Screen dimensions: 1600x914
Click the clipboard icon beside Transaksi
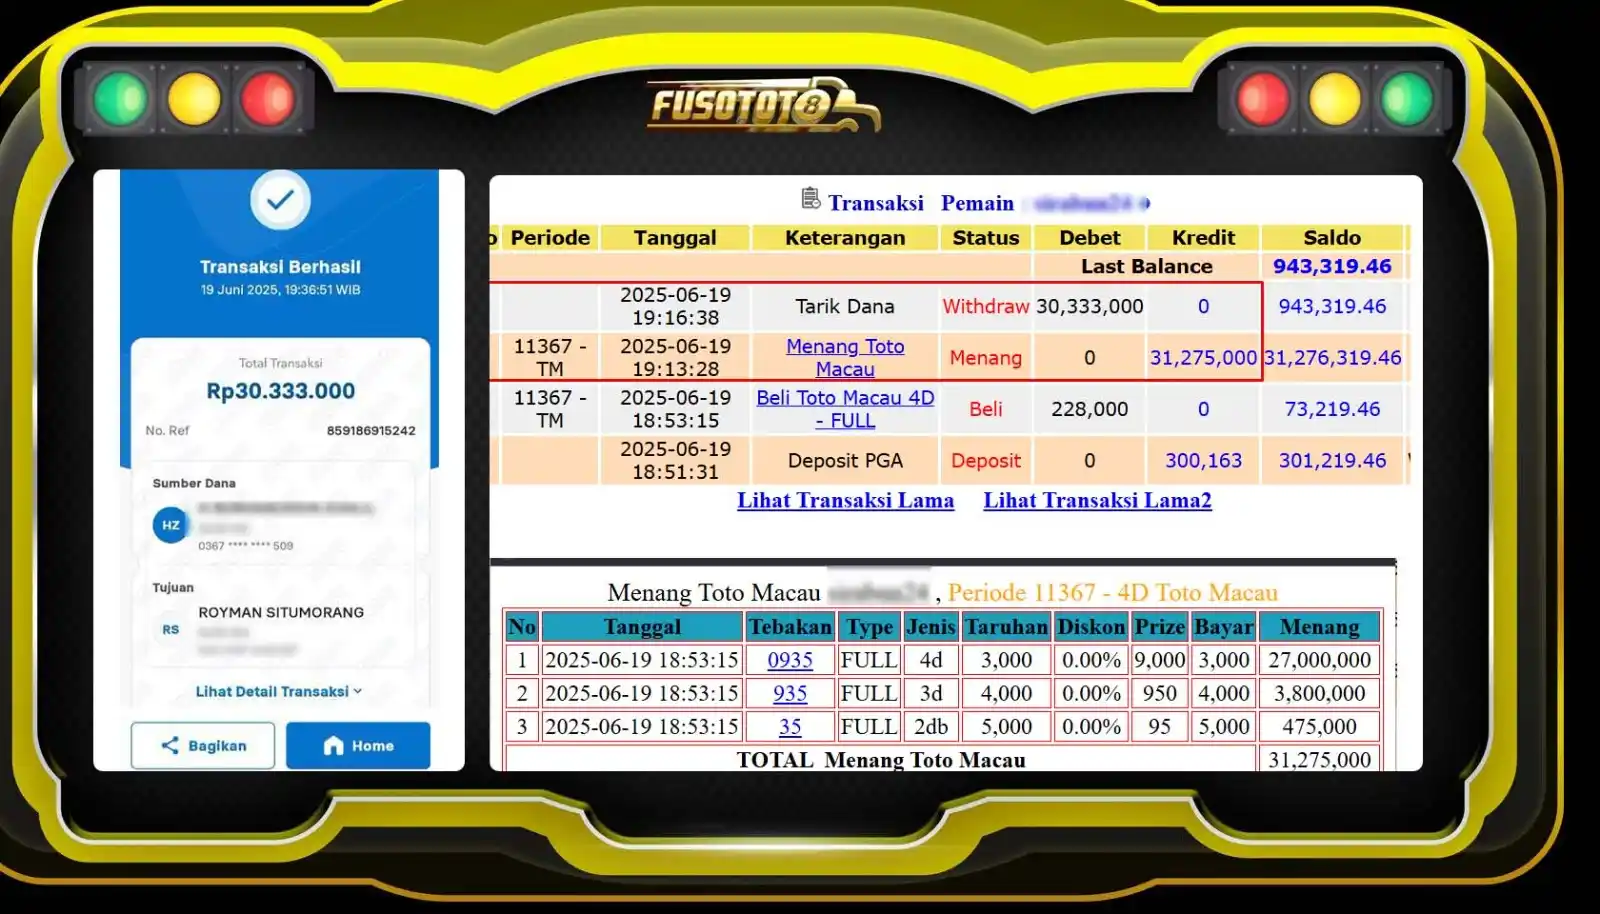click(811, 200)
